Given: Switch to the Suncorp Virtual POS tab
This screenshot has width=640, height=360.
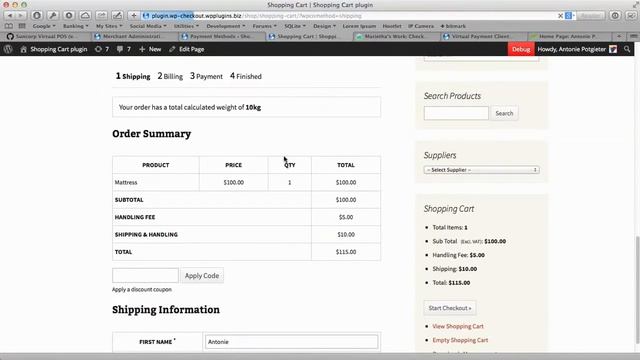Looking at the screenshot, I should point(45,36).
